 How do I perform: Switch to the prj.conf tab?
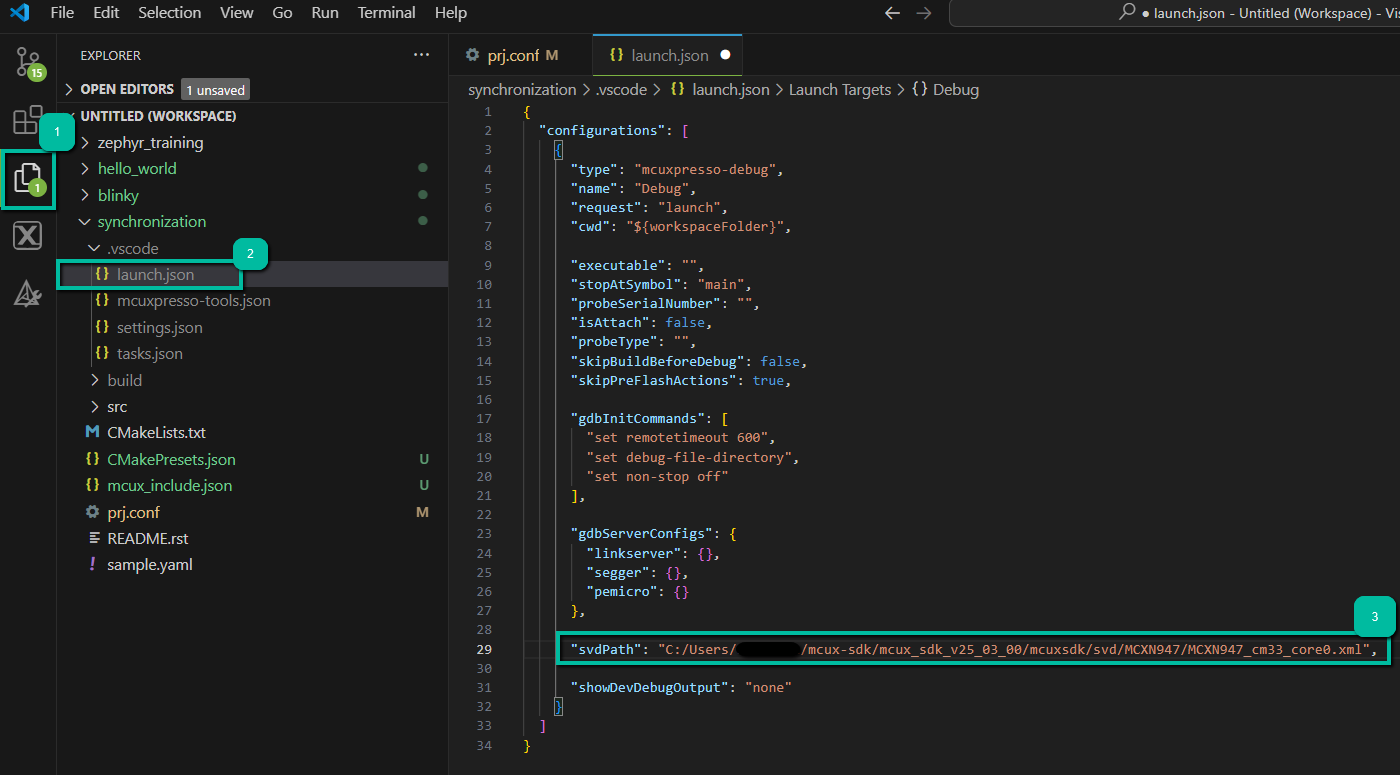click(512, 56)
